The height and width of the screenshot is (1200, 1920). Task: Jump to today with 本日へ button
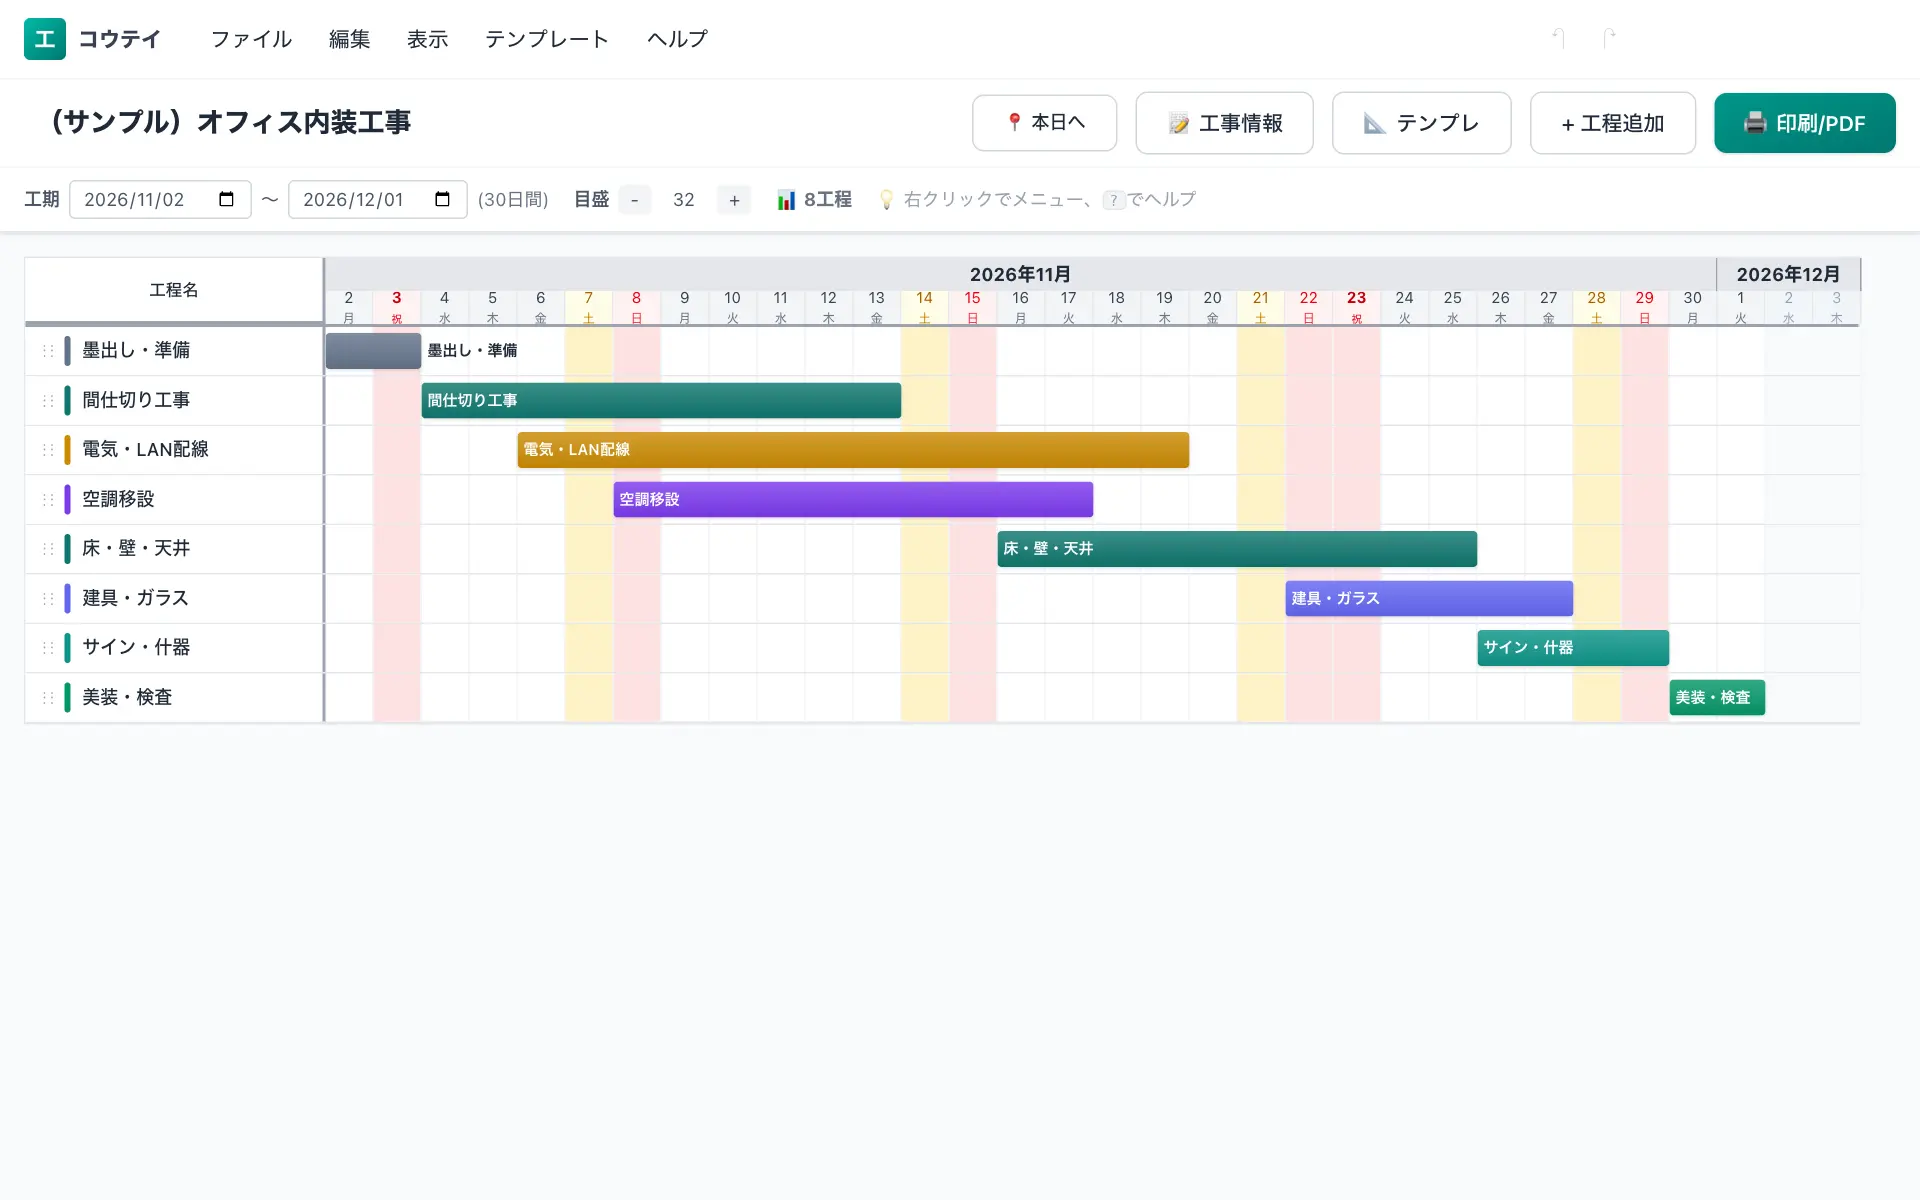click(x=1044, y=123)
